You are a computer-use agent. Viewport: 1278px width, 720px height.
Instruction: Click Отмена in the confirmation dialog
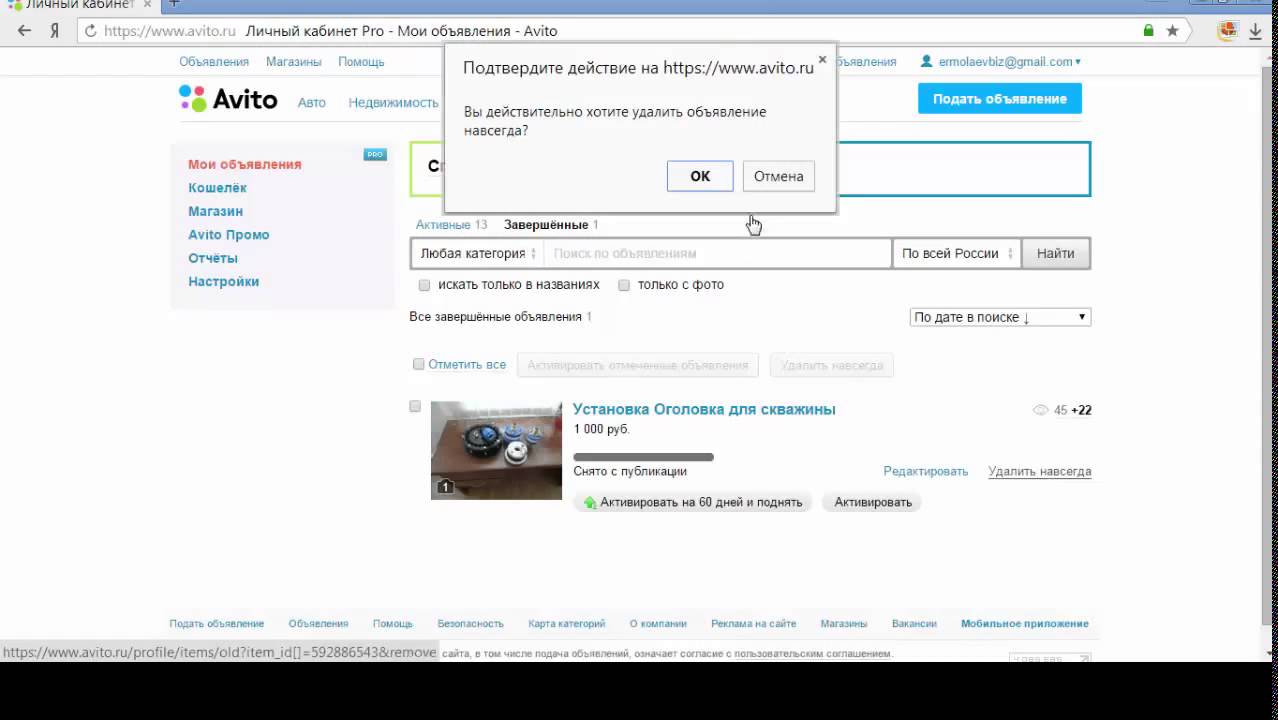pos(778,176)
